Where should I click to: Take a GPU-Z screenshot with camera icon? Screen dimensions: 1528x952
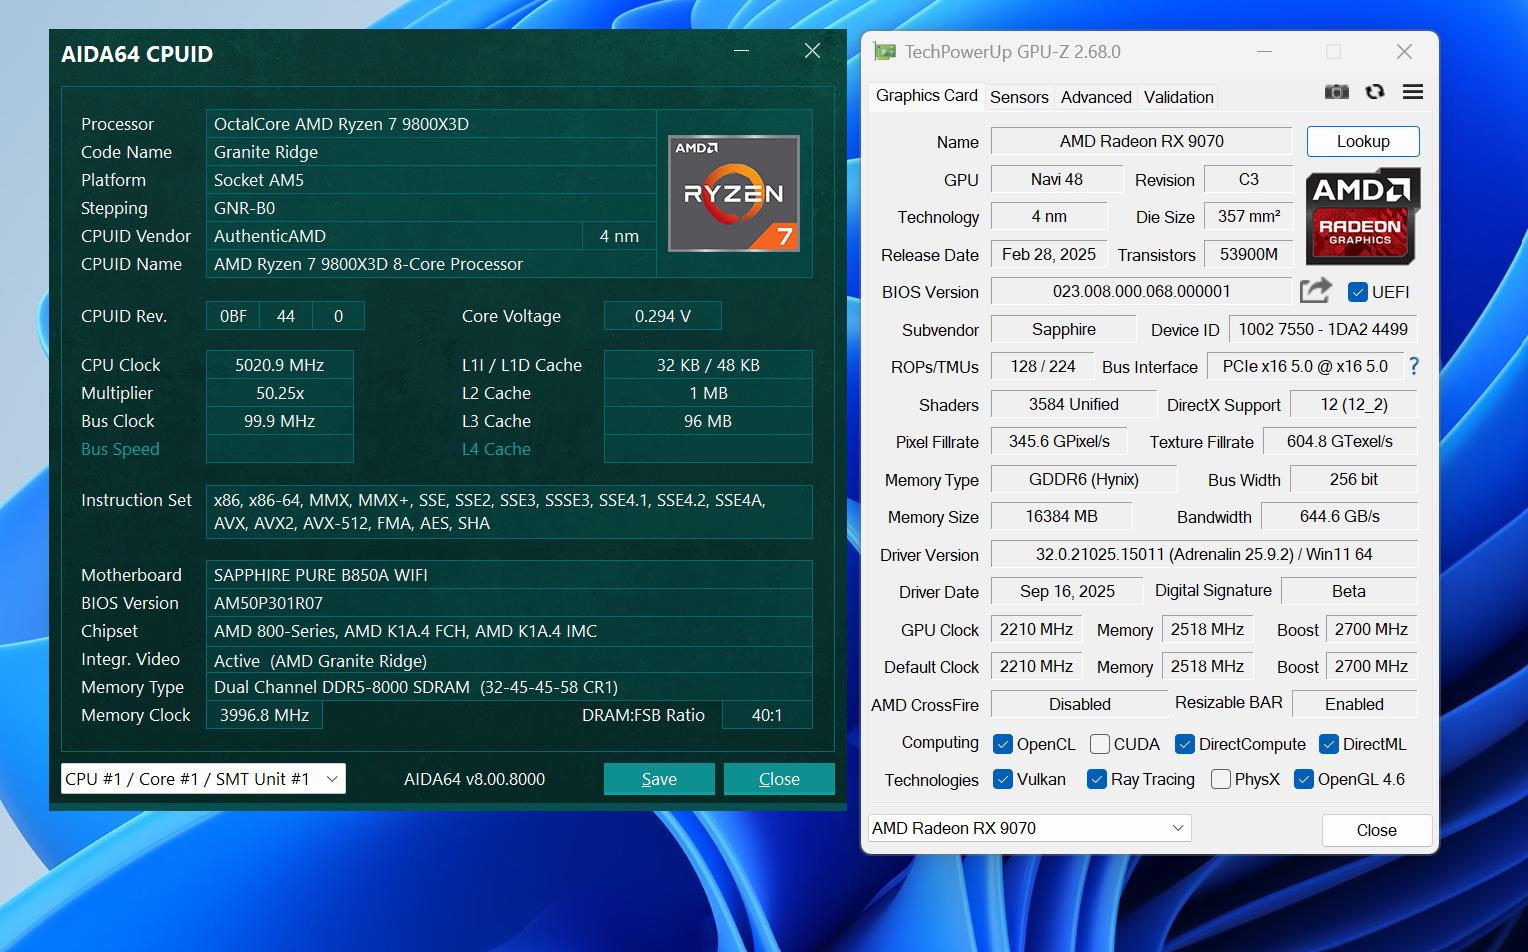(x=1336, y=92)
